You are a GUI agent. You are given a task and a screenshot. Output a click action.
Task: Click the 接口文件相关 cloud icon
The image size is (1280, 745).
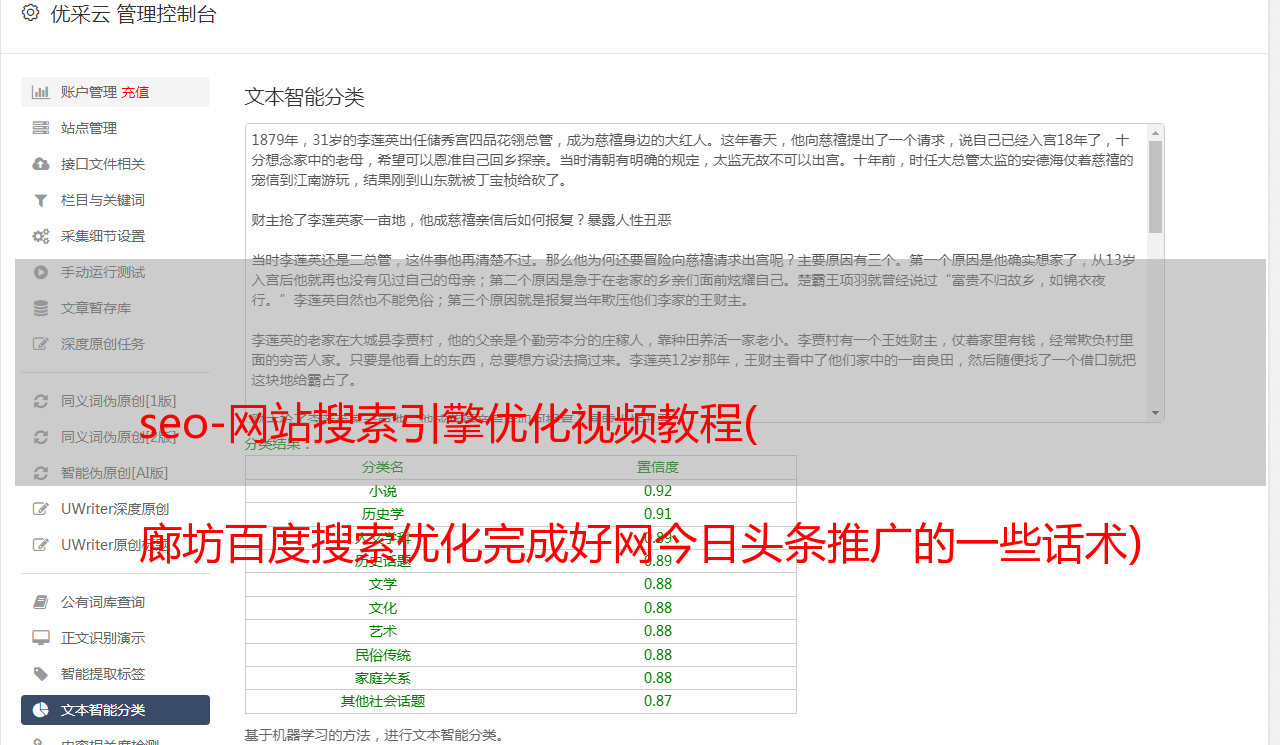(x=41, y=164)
